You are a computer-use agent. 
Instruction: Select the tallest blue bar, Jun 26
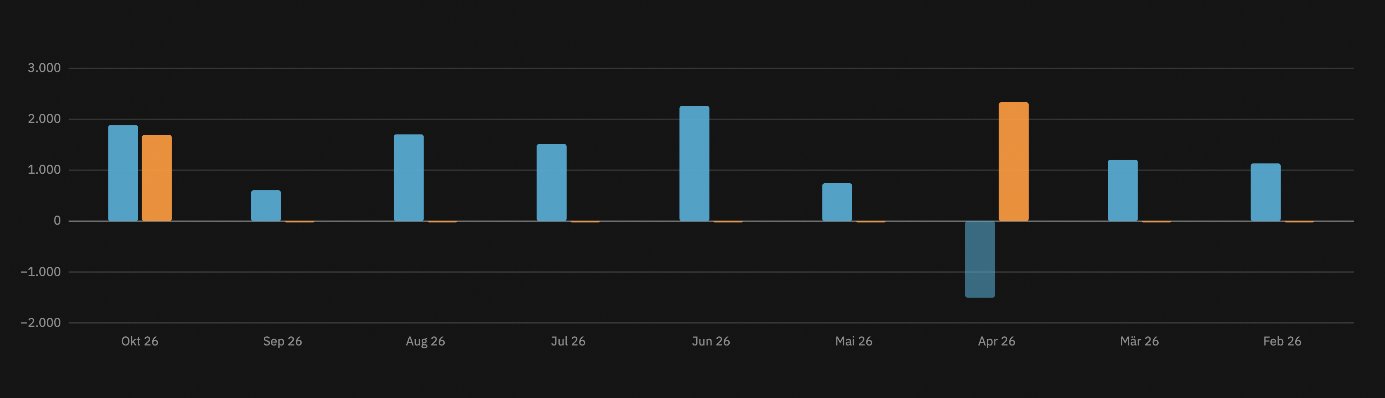coord(694,164)
